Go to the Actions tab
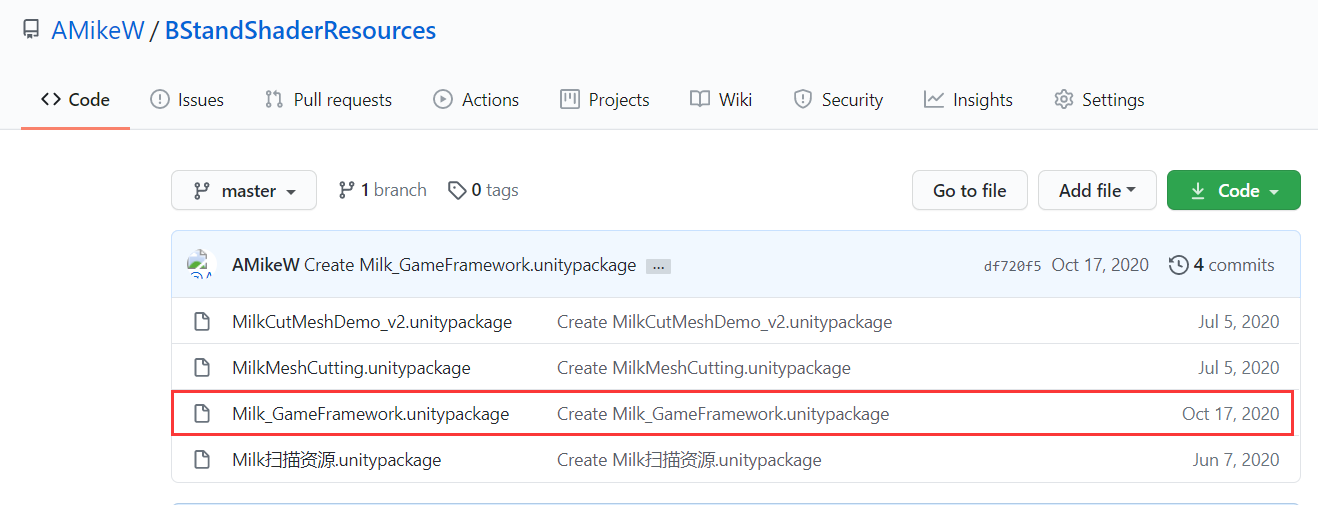This screenshot has width=1318, height=505. click(476, 100)
